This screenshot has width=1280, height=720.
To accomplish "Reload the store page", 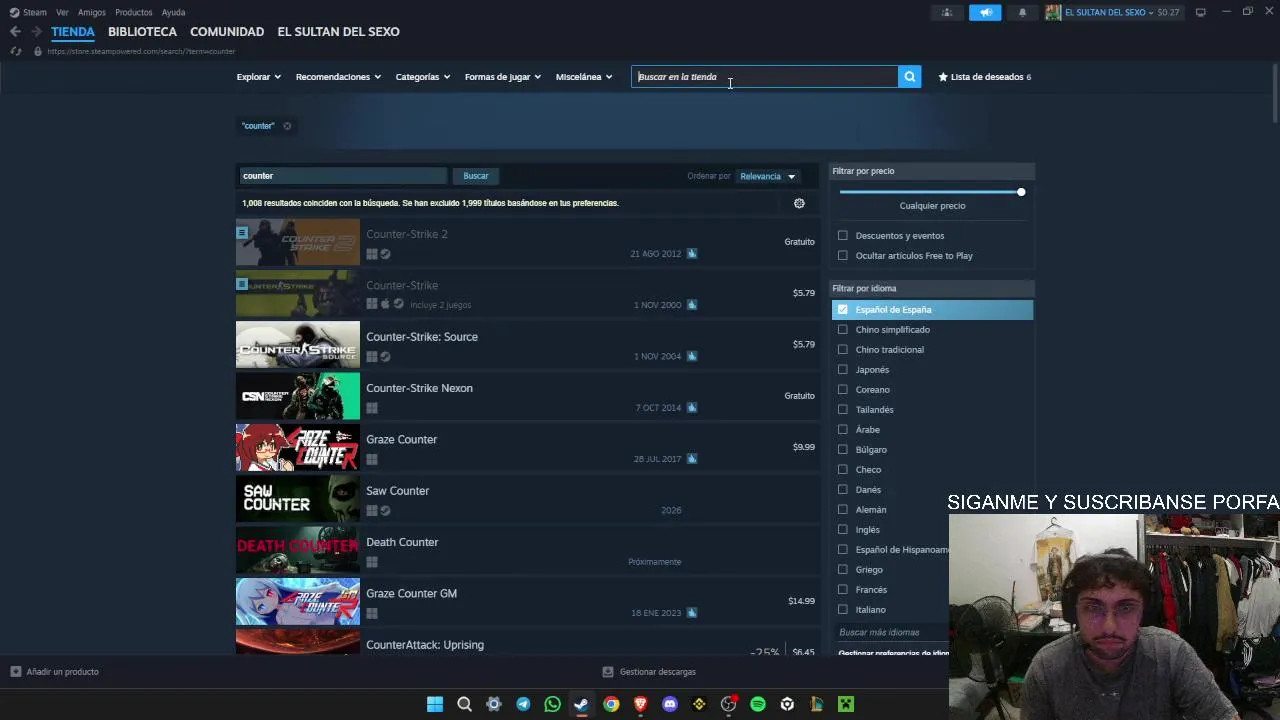I will click(x=15, y=51).
